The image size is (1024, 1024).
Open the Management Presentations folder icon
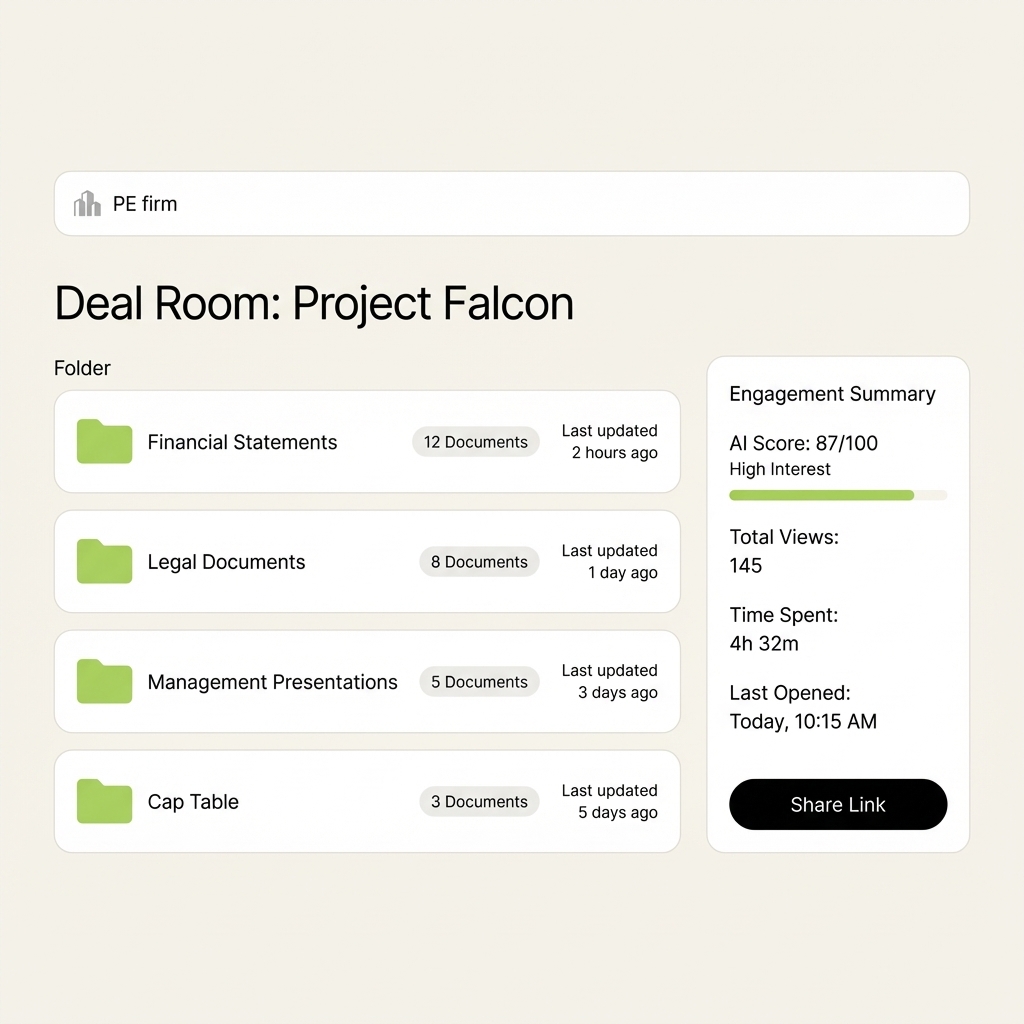tap(103, 681)
